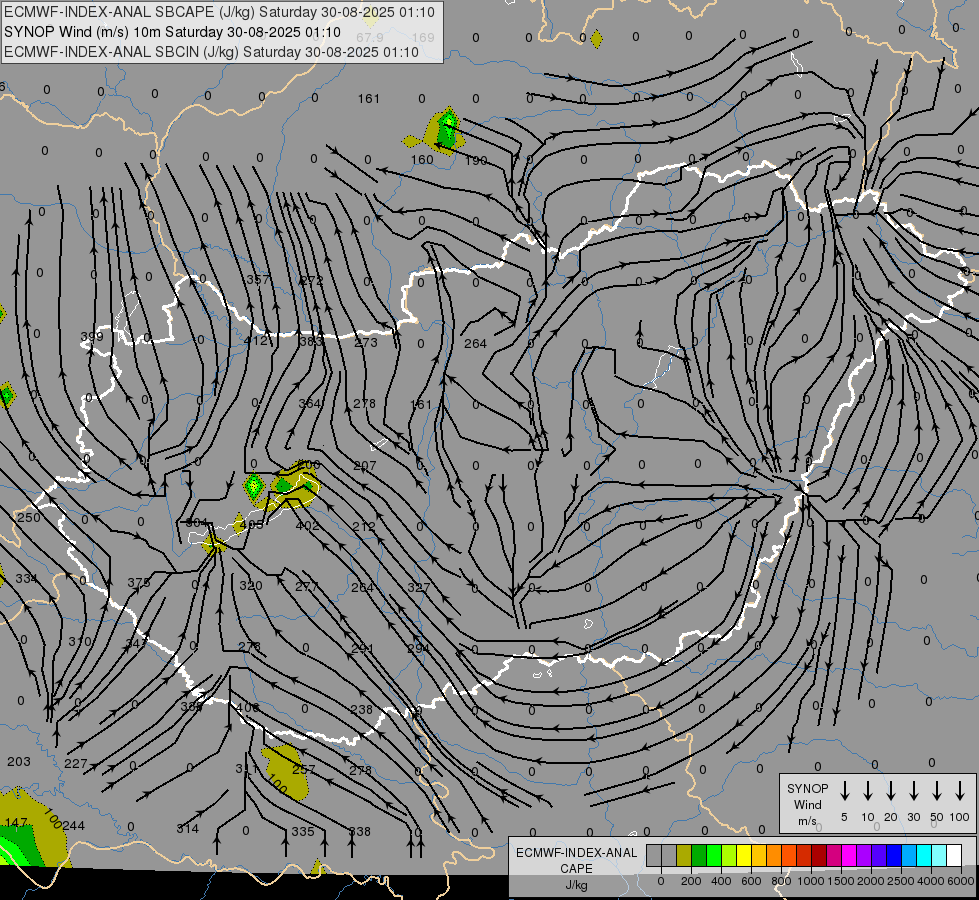
Task: Click the 1000 tick label in CAPE legend
Action: coord(810,881)
